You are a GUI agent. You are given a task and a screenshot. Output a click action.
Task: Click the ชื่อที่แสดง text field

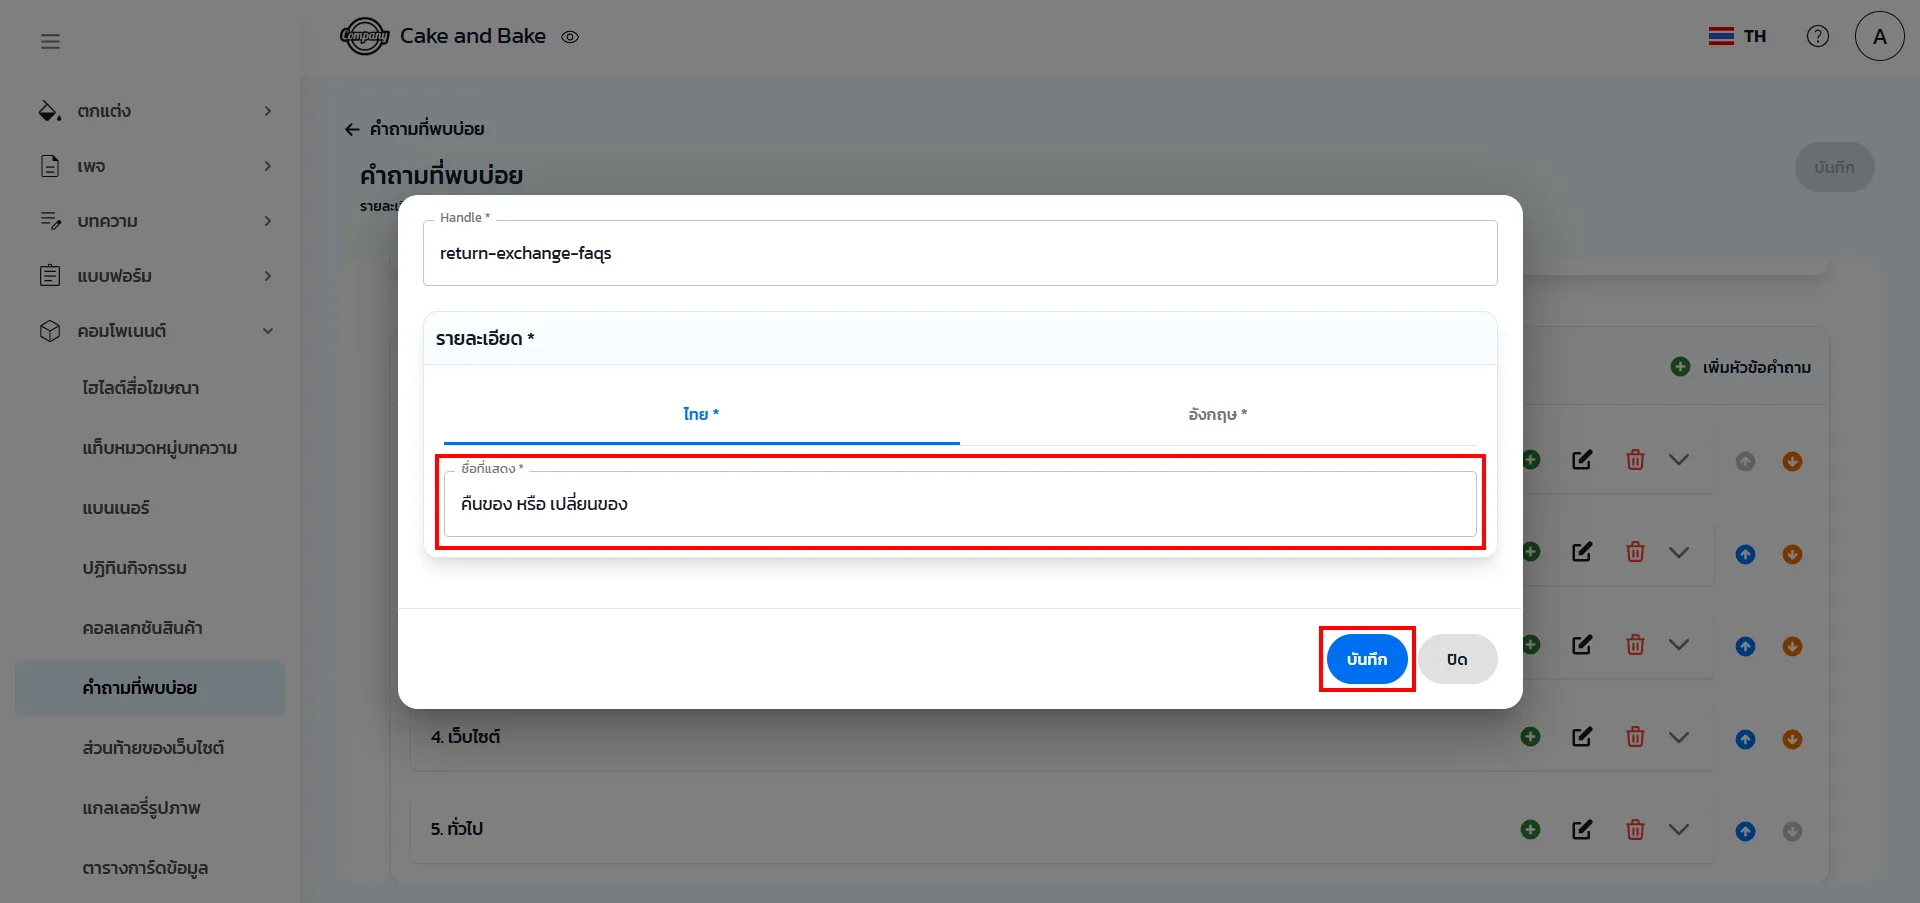pos(960,504)
